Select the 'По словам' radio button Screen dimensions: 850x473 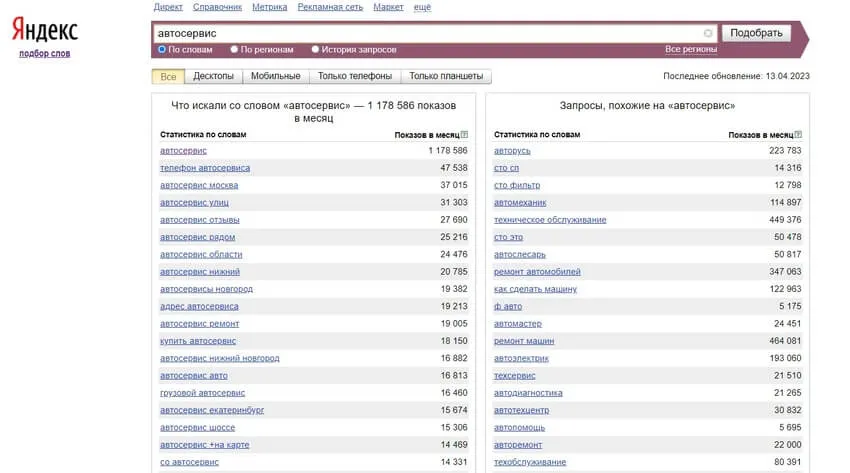[x=162, y=49]
